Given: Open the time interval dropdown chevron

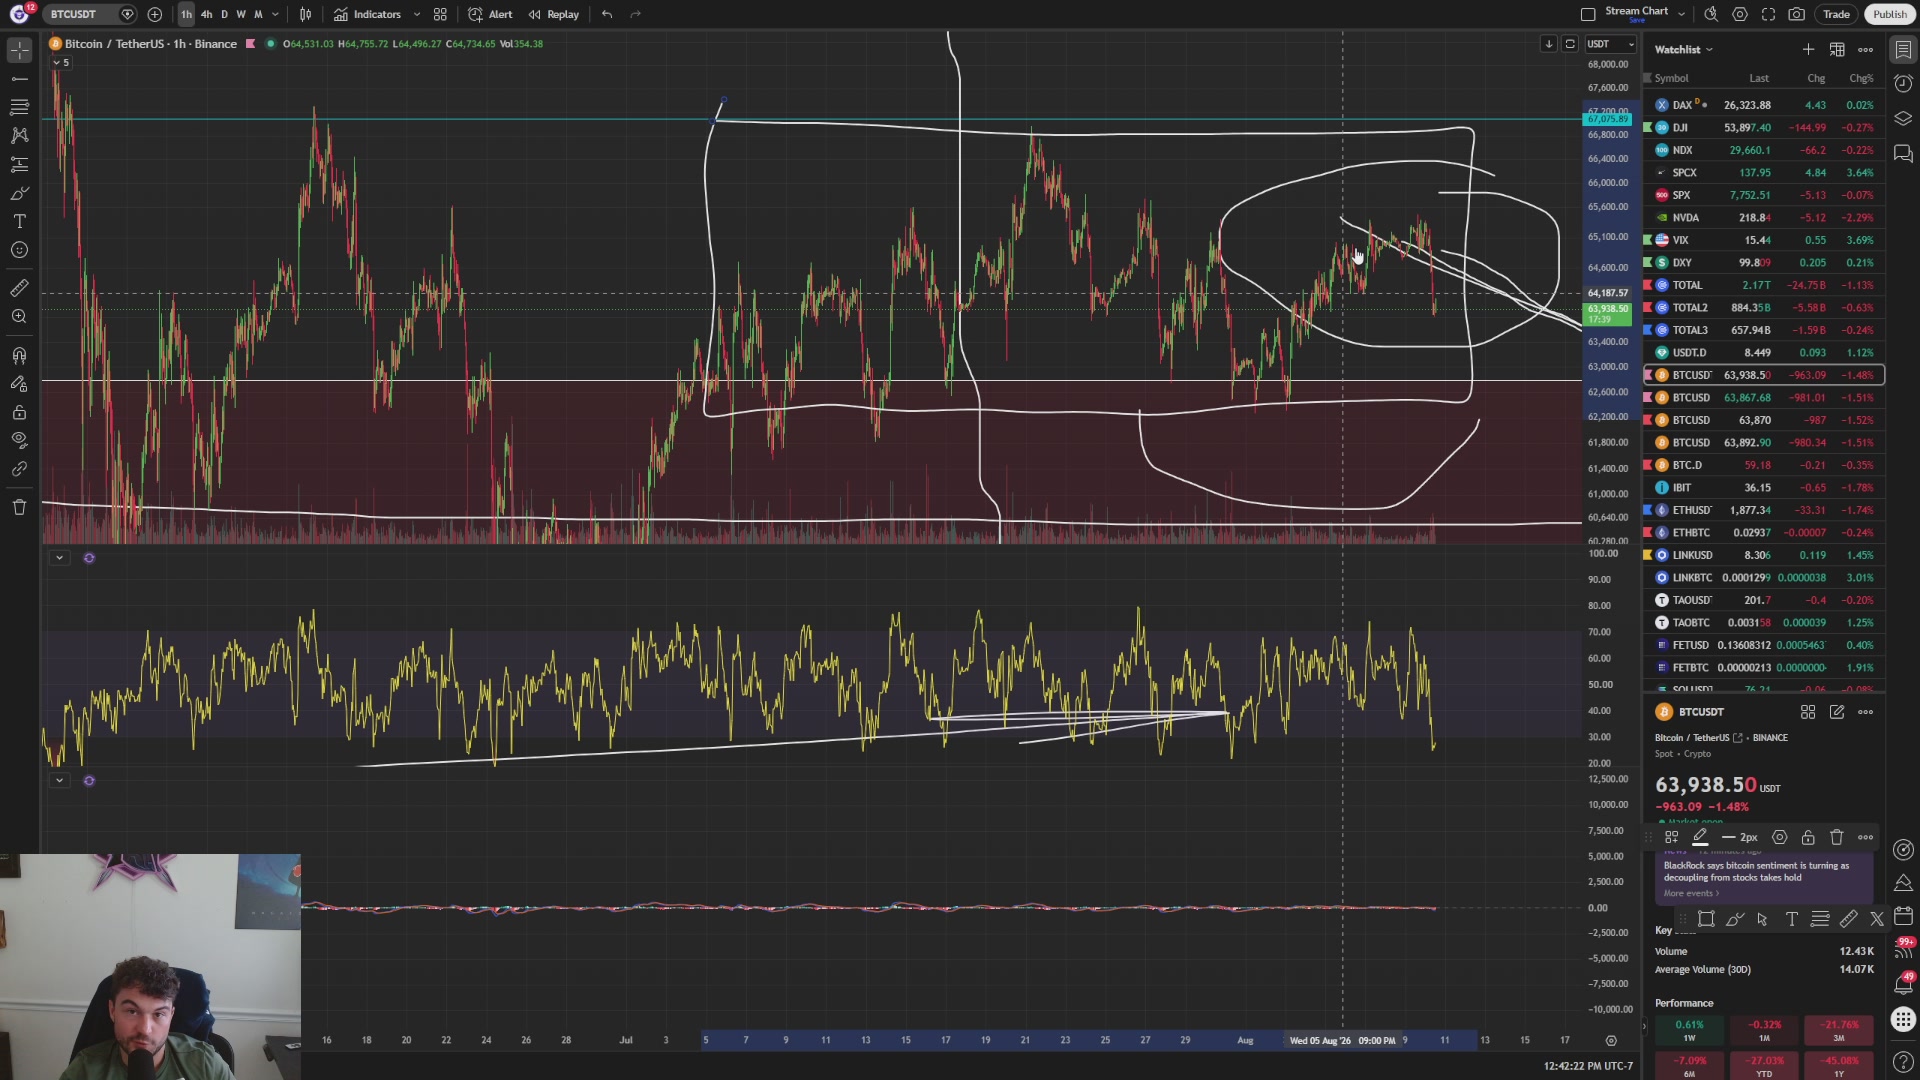Looking at the screenshot, I should pyautogui.click(x=275, y=14).
